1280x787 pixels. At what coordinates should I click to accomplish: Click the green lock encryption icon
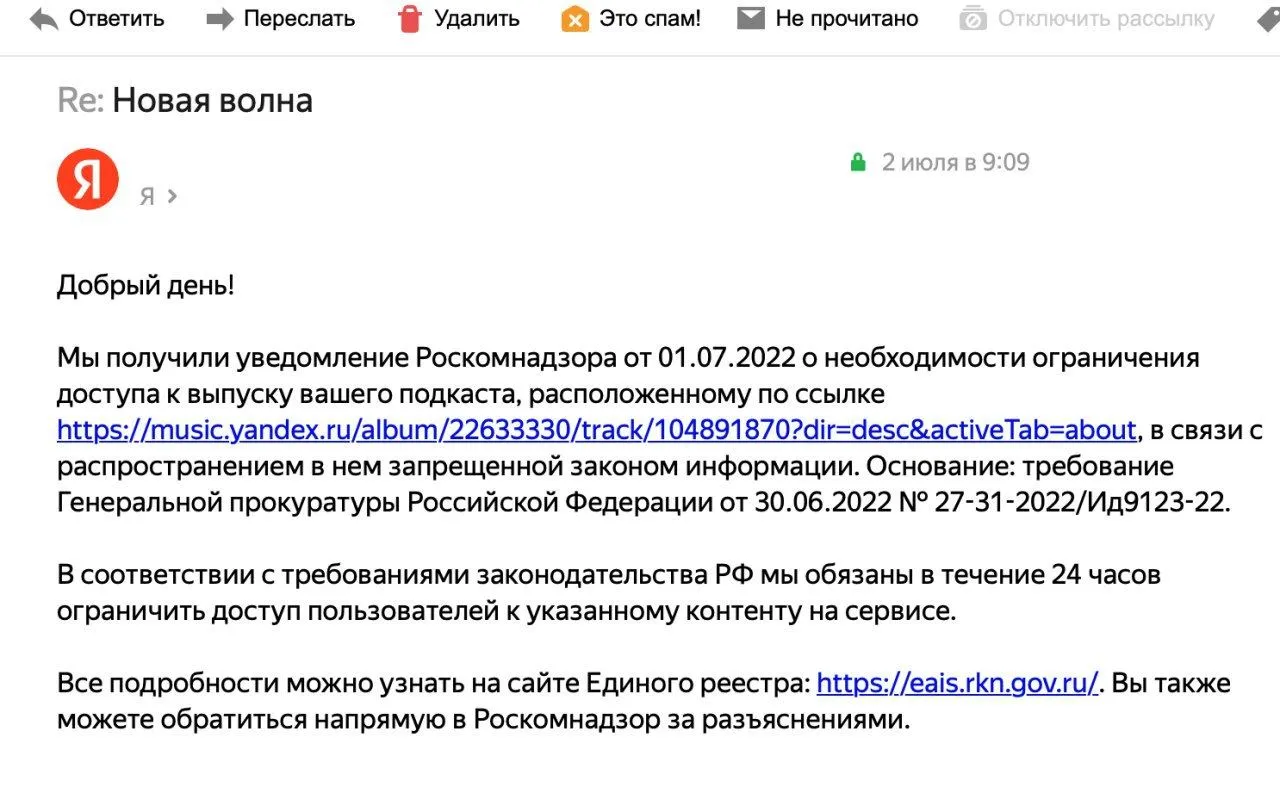[857, 162]
